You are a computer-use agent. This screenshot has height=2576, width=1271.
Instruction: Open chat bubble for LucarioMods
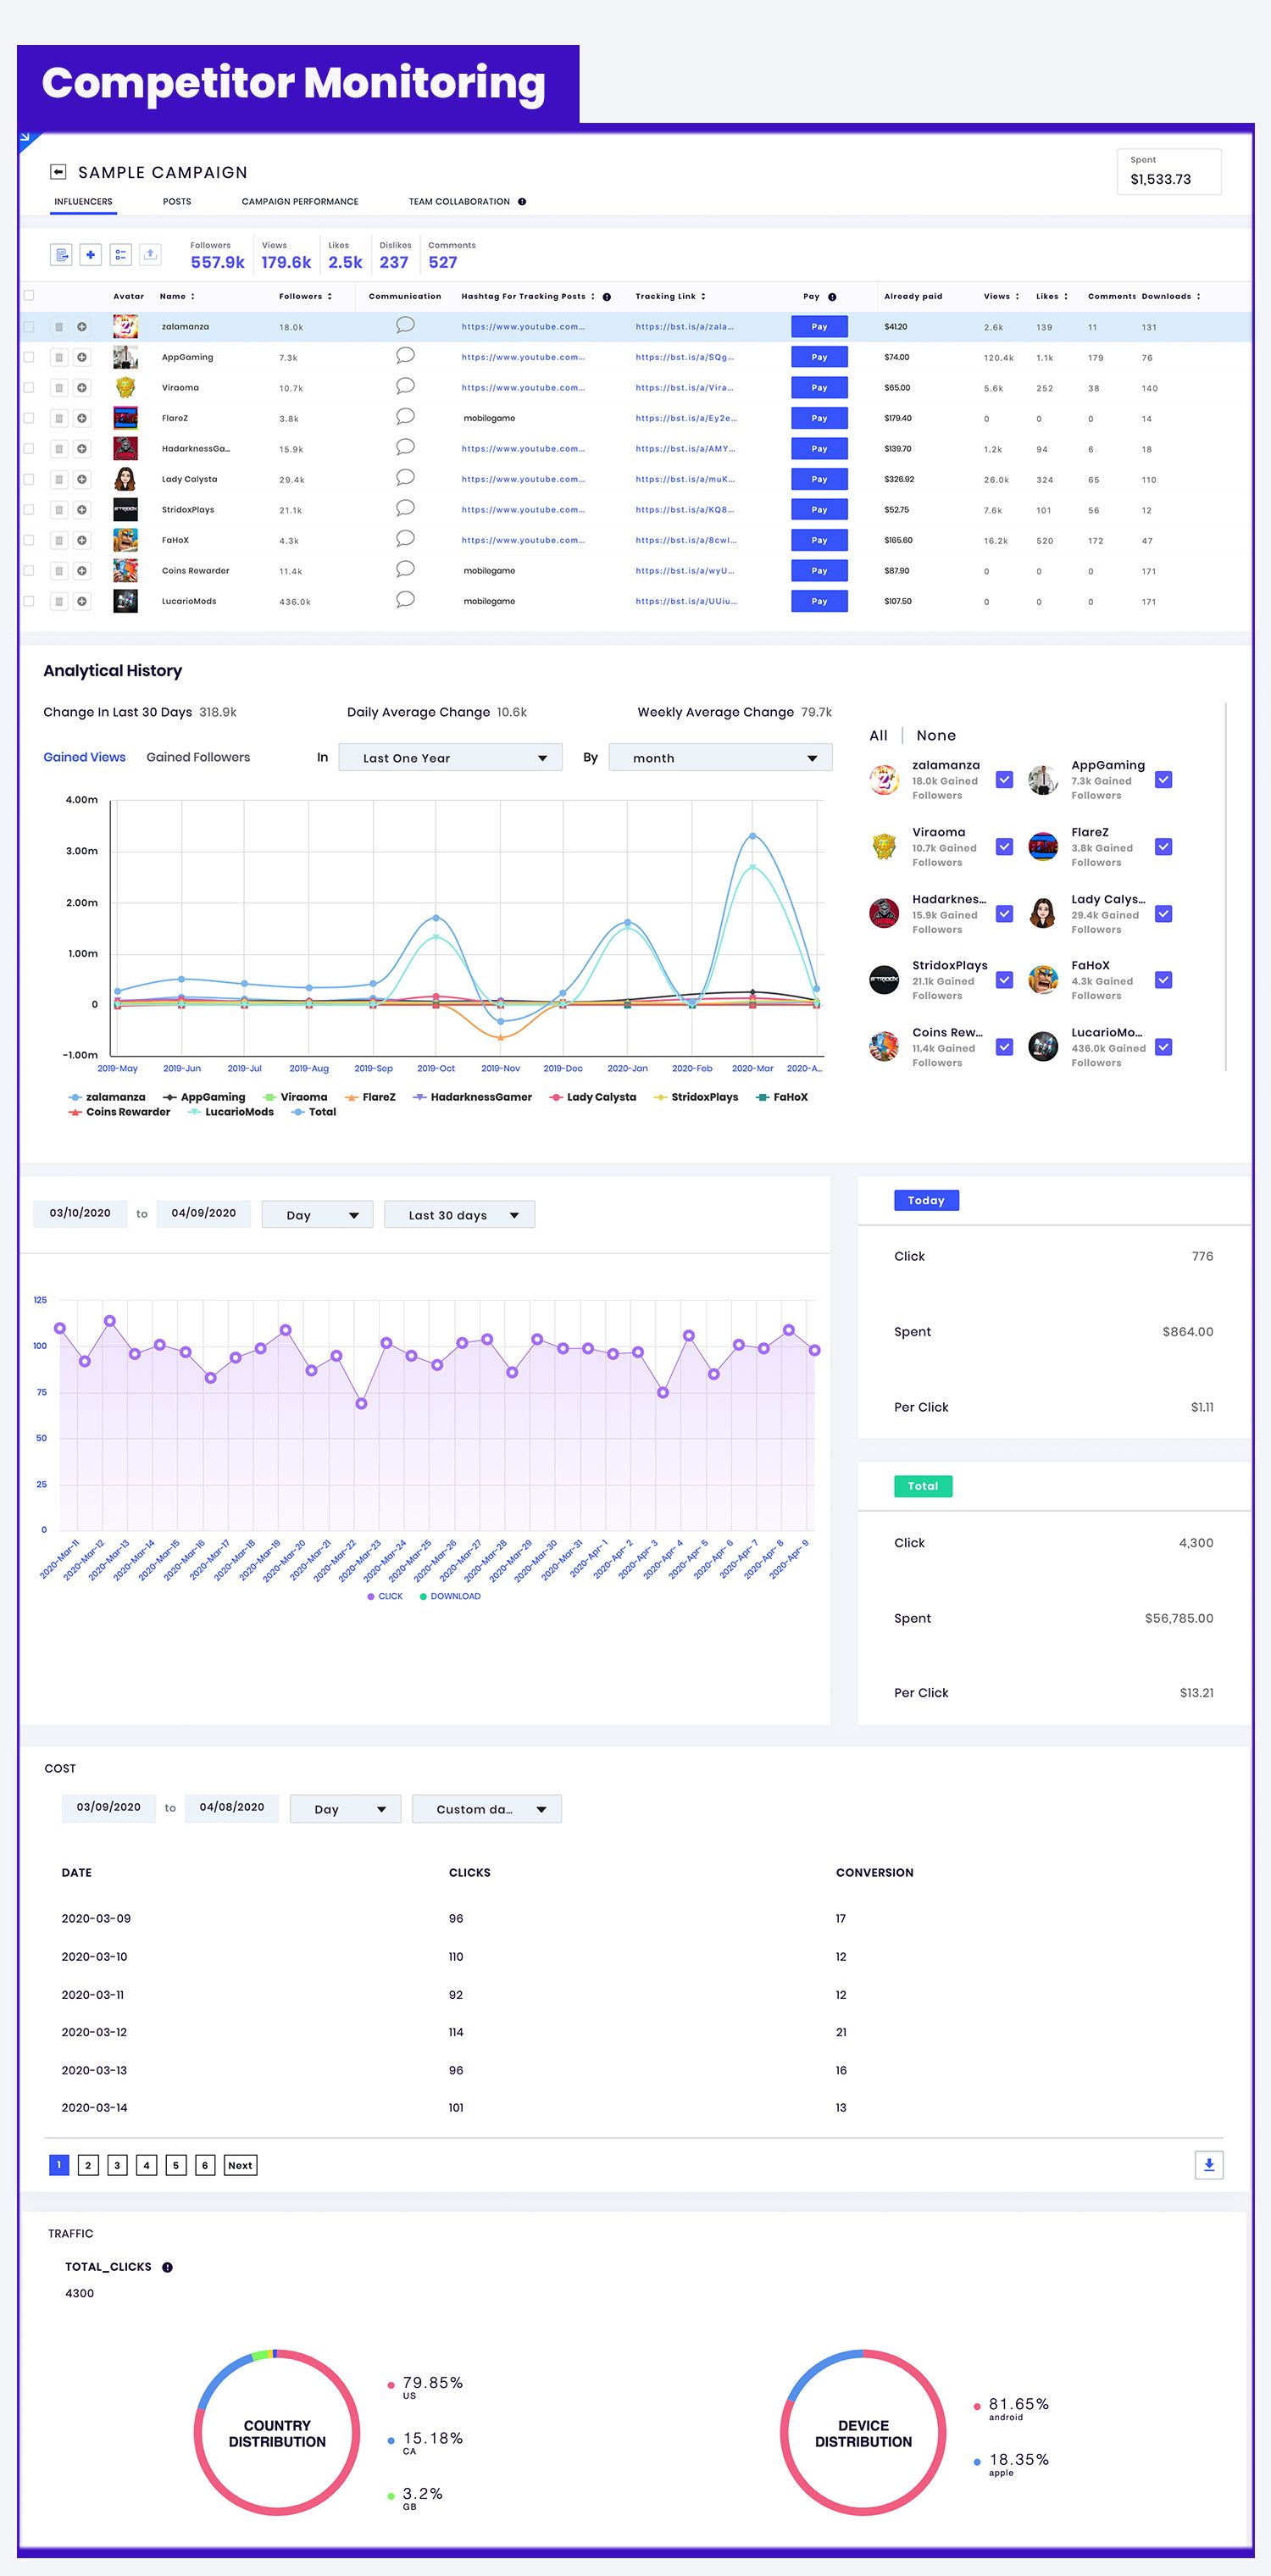click(405, 600)
